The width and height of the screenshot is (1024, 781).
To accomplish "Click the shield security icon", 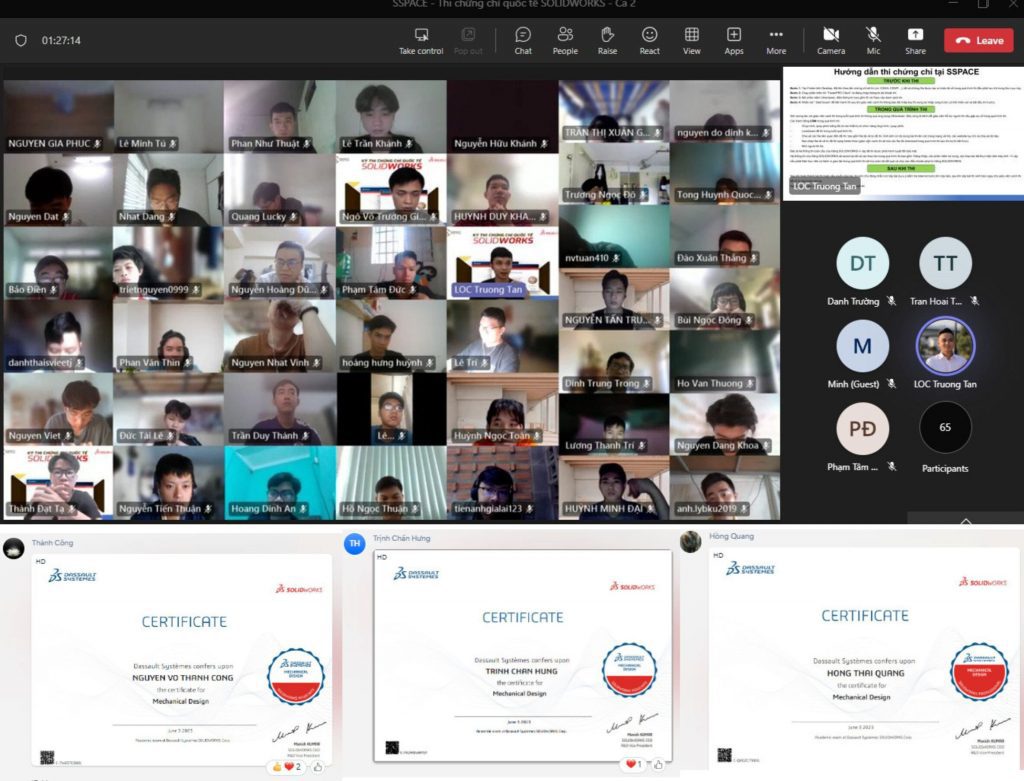I will tap(21, 41).
